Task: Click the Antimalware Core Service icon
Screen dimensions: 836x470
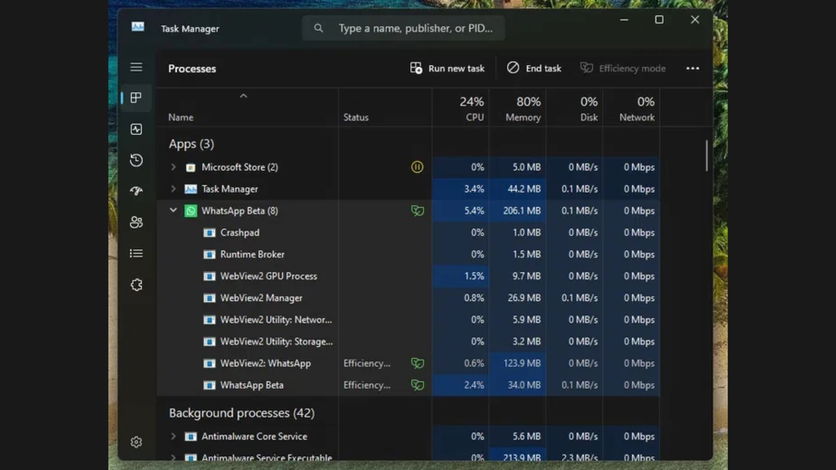Action: [x=190, y=436]
